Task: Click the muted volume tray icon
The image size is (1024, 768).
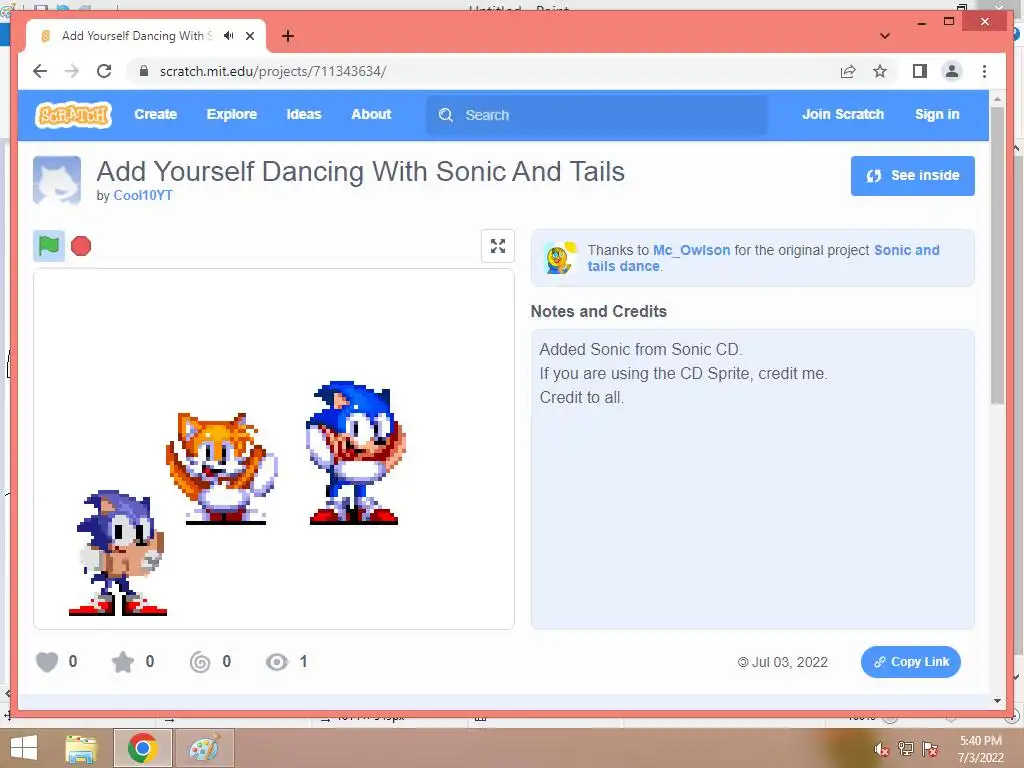Action: point(882,749)
